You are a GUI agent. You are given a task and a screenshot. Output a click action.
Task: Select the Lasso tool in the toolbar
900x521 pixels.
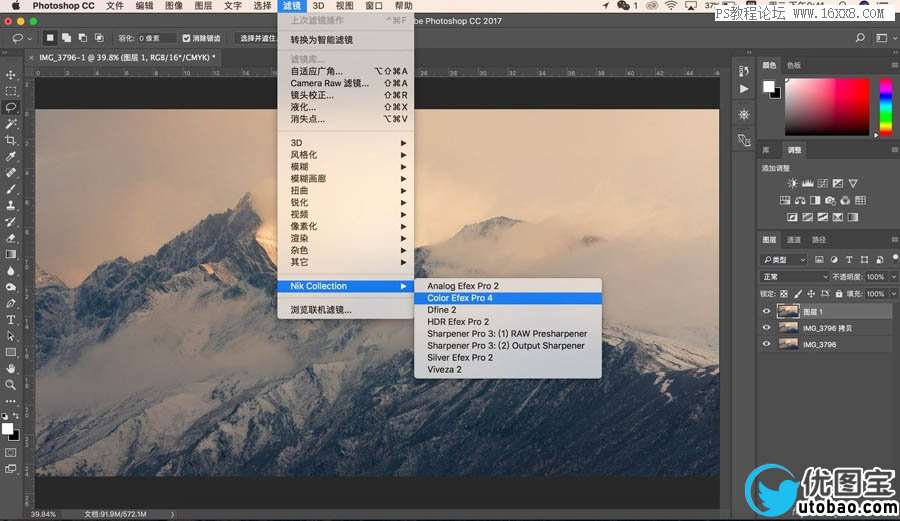(x=10, y=107)
